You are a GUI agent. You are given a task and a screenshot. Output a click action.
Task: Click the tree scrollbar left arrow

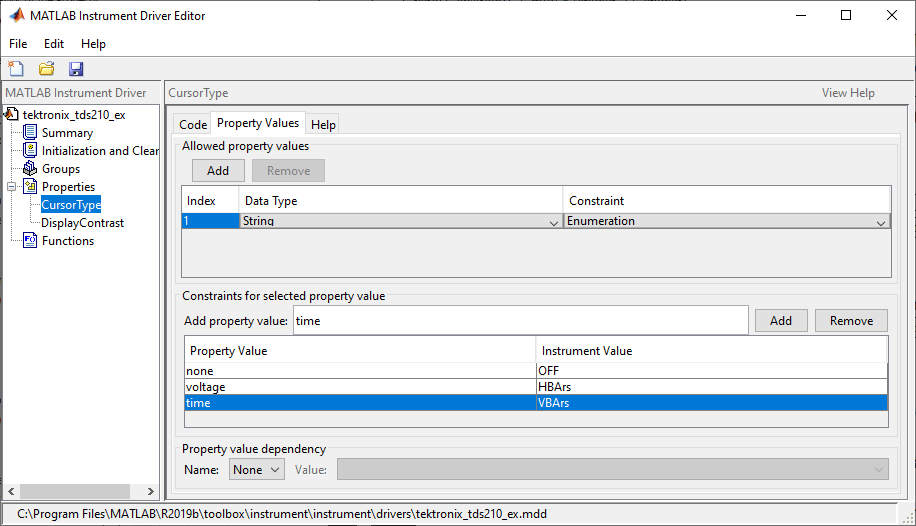[x=11, y=491]
